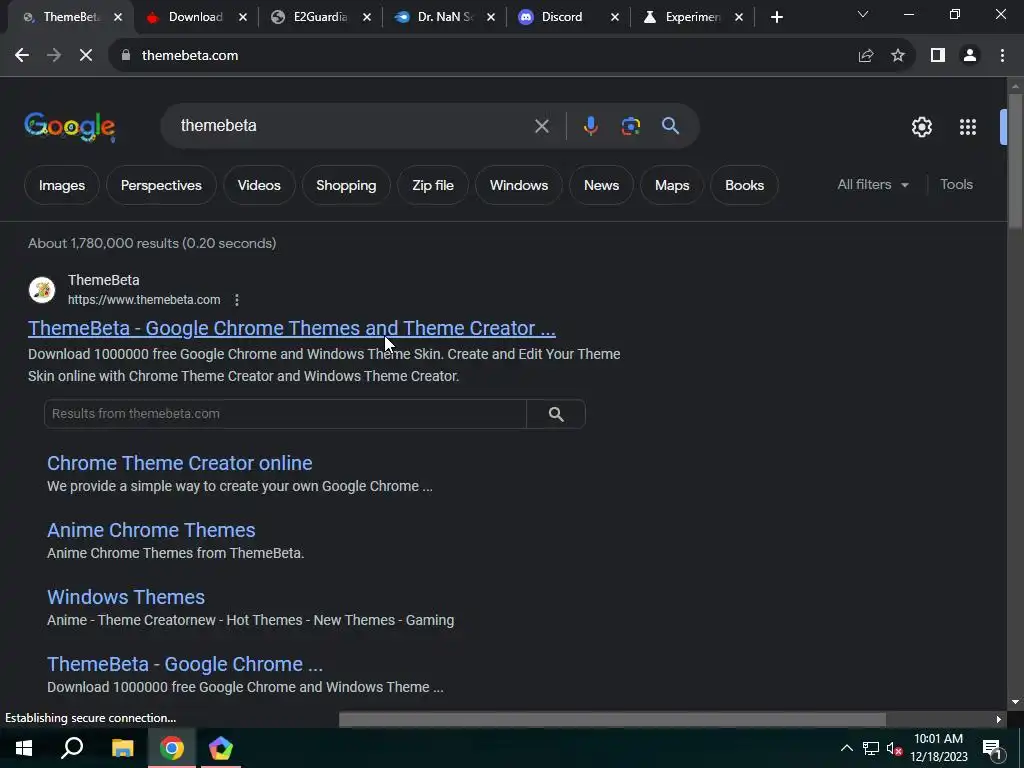Switch to the Download tab

click(195, 17)
